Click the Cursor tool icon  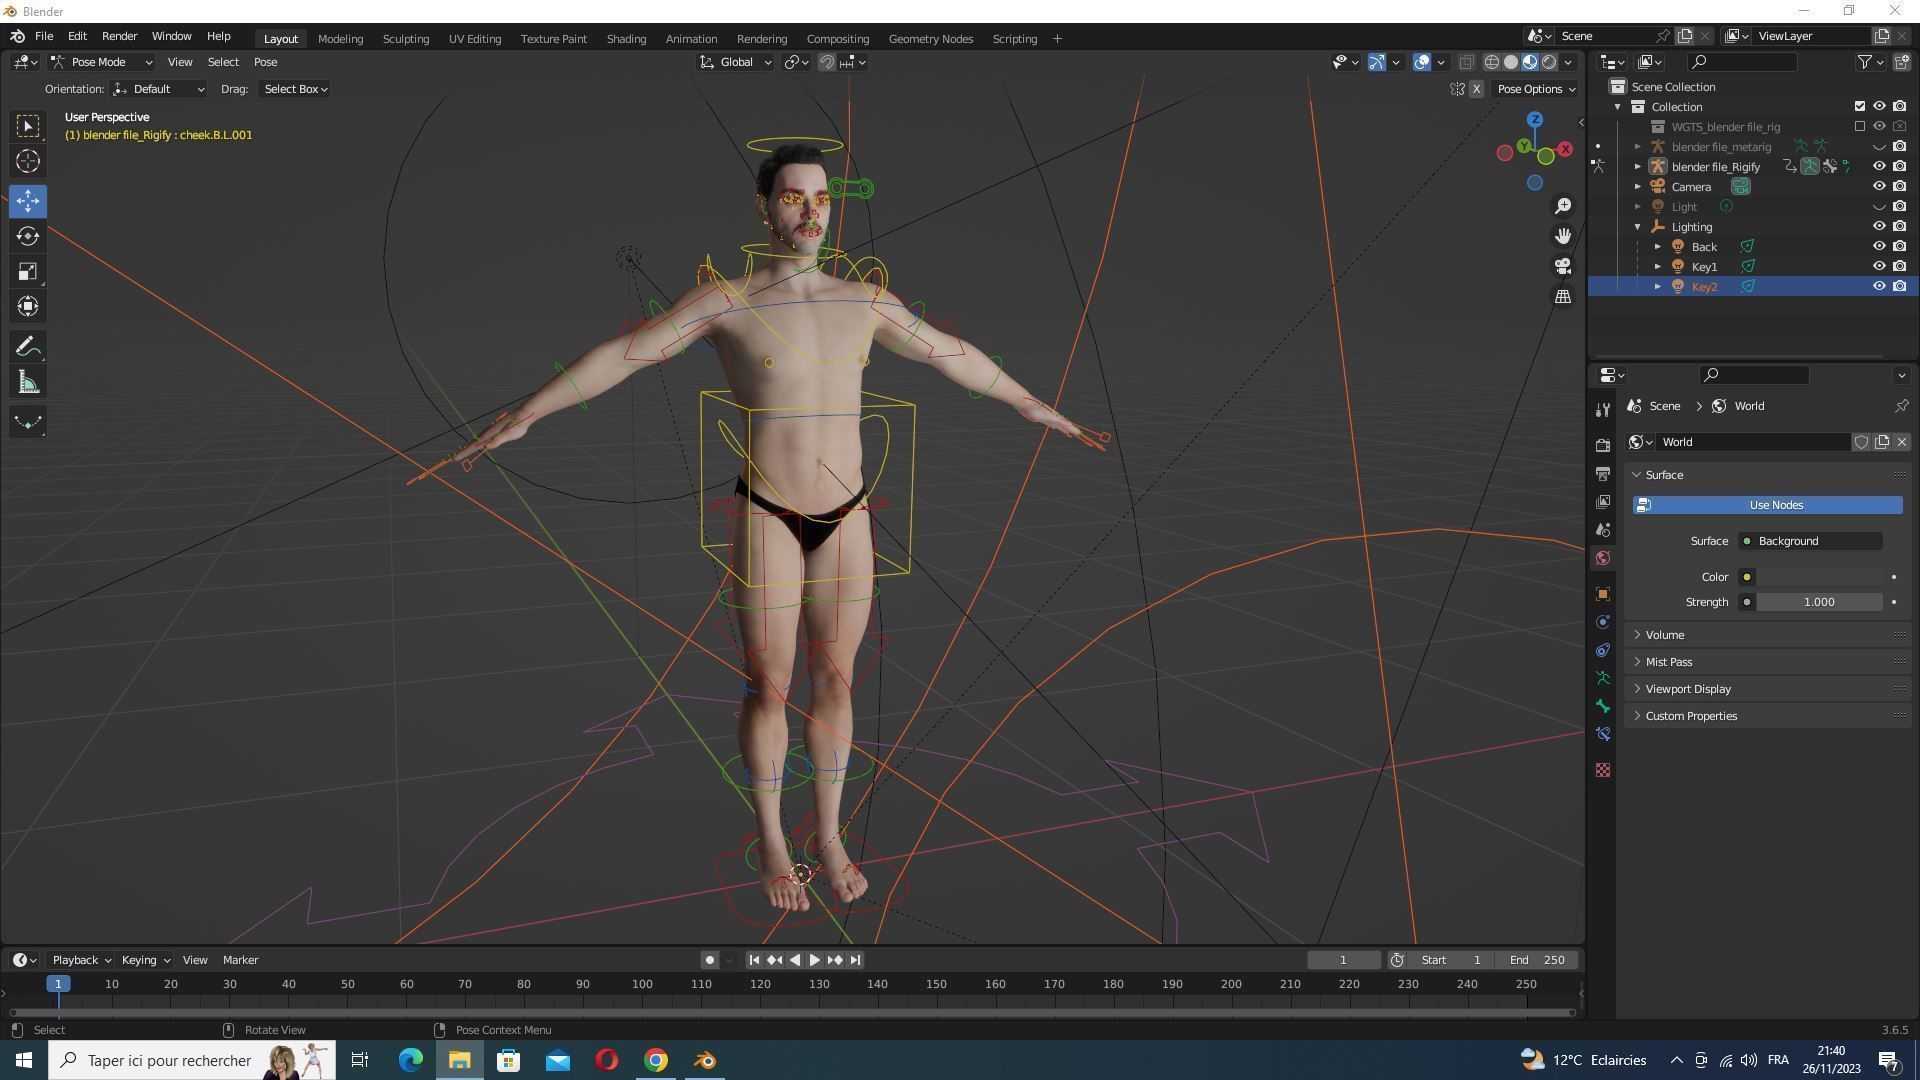coord(28,161)
